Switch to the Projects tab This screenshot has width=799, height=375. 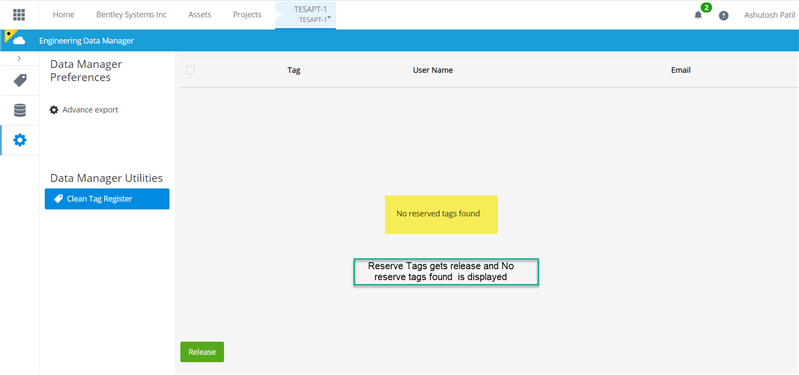coord(247,15)
